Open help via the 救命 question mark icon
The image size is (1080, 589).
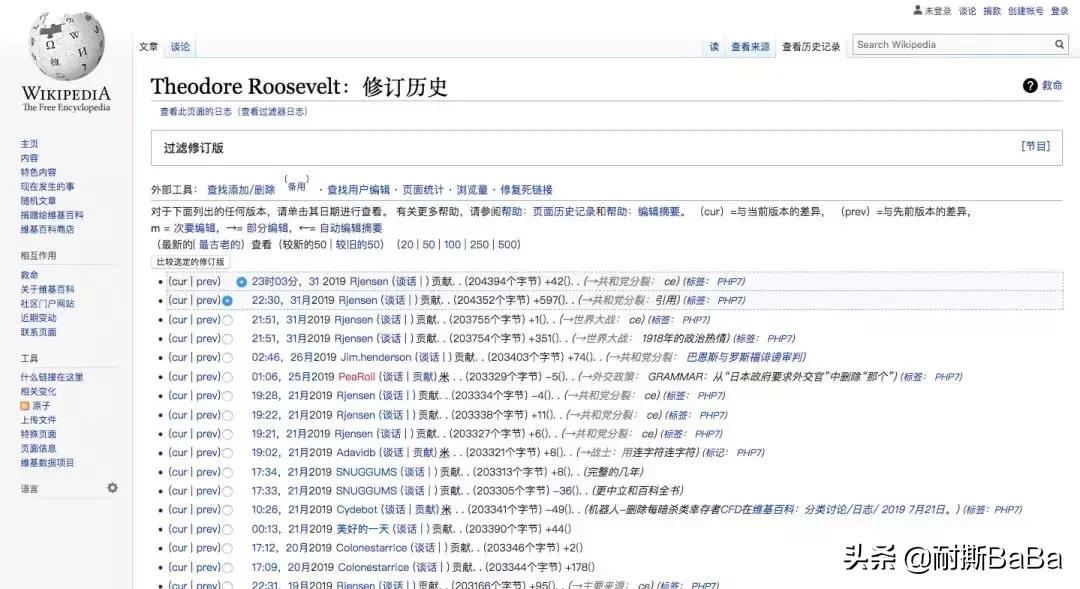pos(1030,85)
